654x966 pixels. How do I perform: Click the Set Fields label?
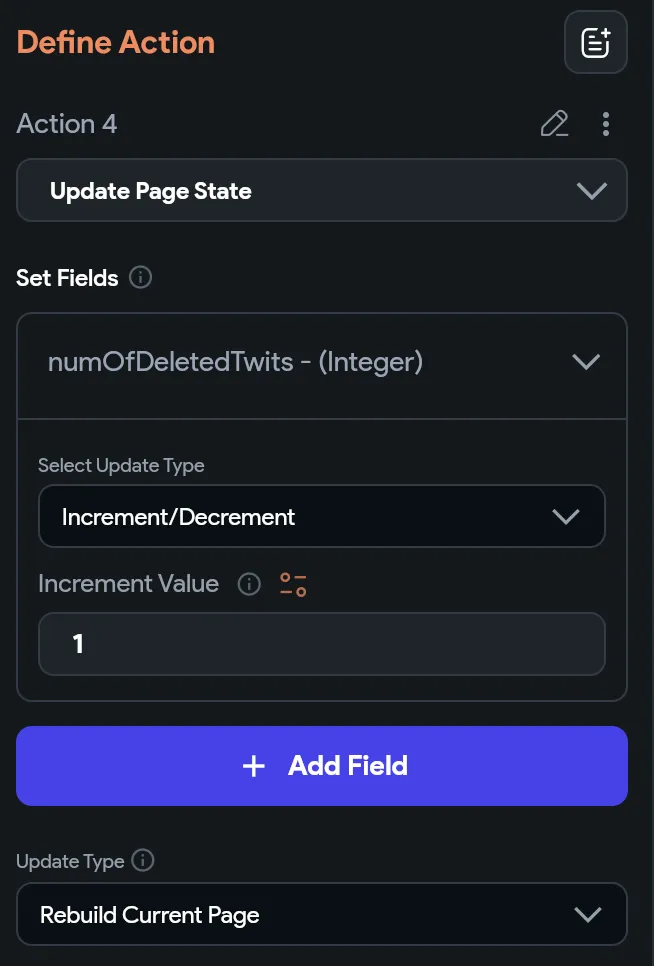pos(67,278)
